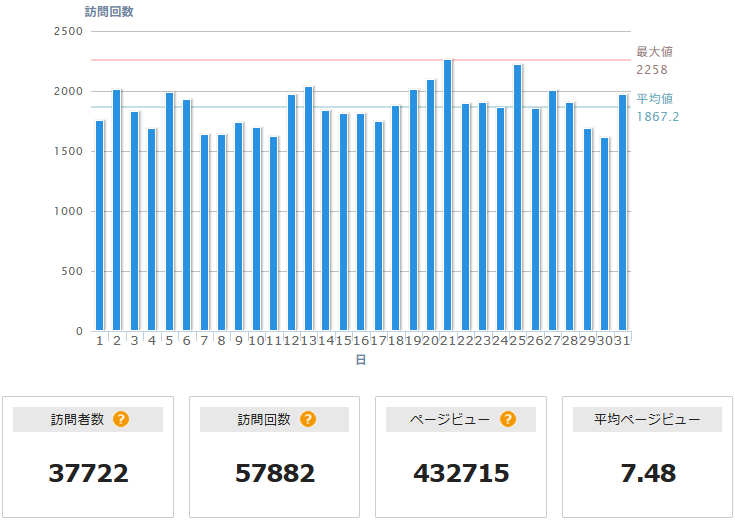Click the 平均値 label on the right
The image size is (735, 520).
(654, 98)
